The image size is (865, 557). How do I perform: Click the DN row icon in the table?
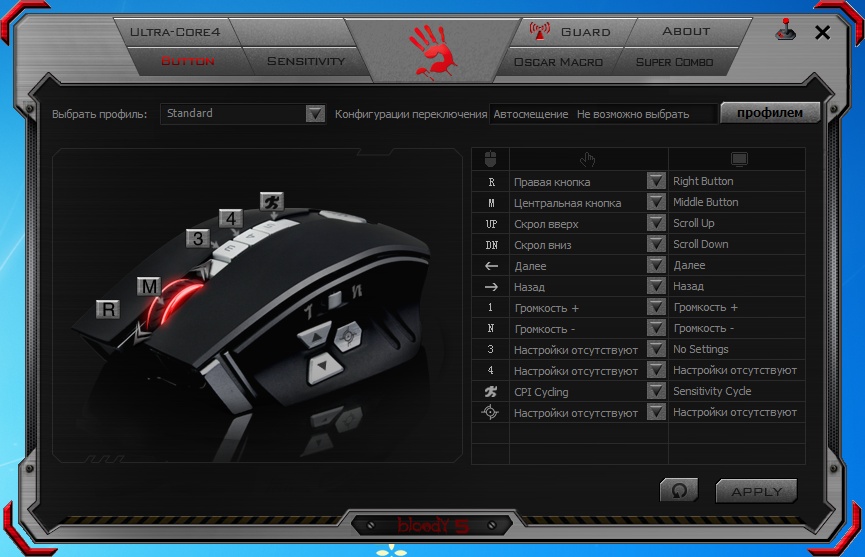[491, 245]
